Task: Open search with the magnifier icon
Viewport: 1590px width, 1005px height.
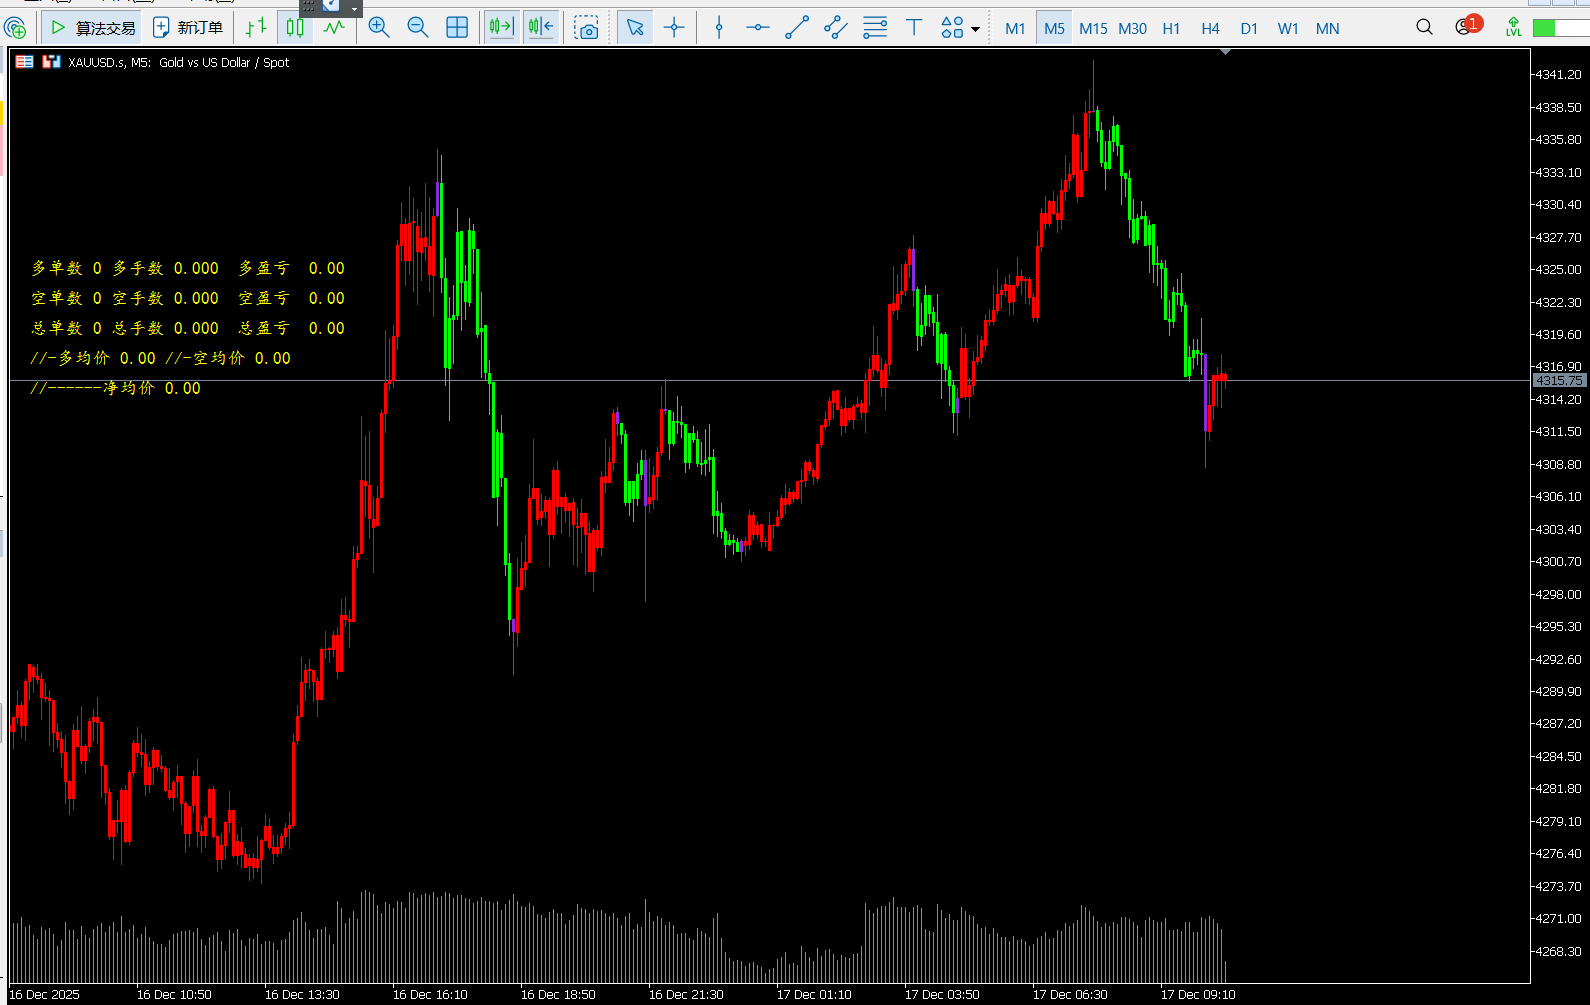Action: 1424,27
